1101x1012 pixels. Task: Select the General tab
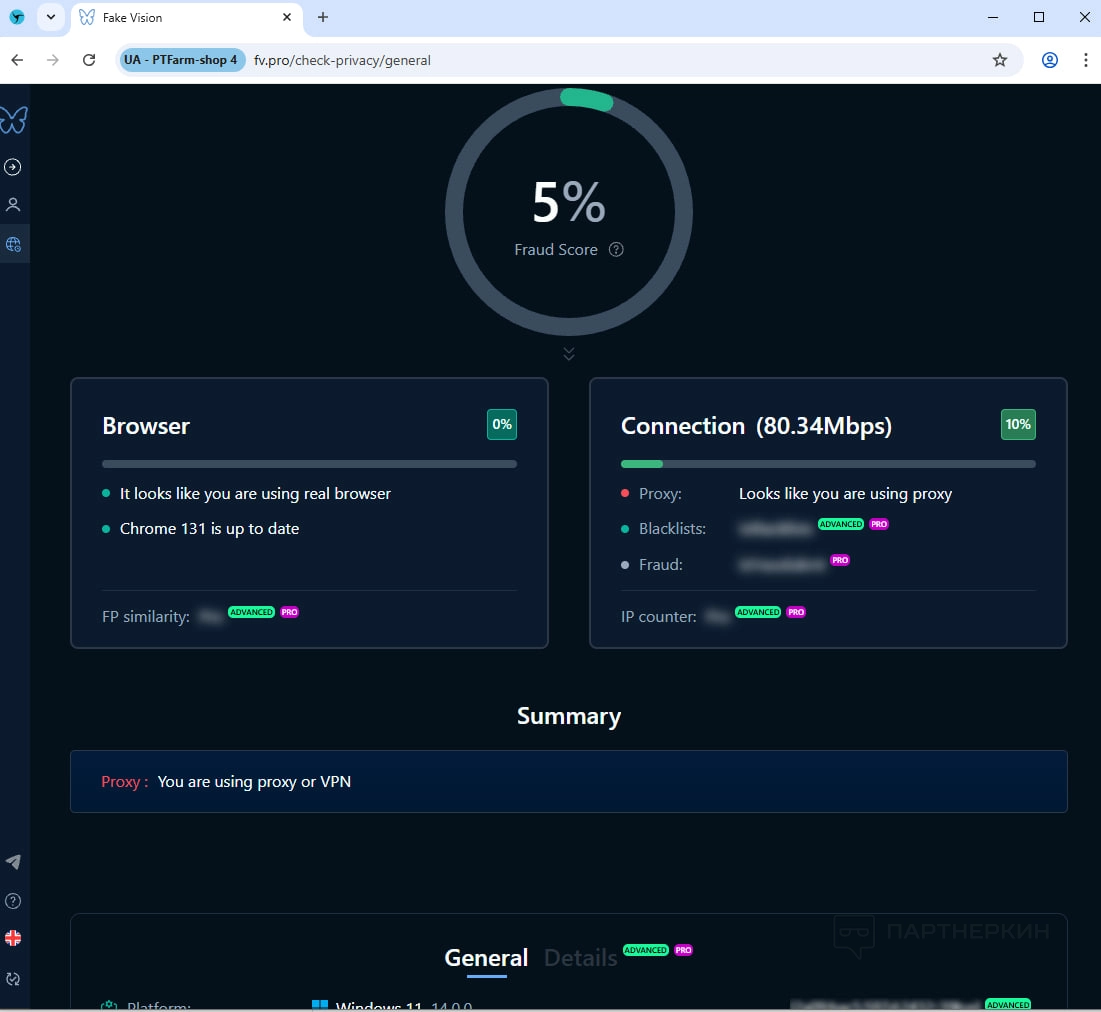point(486,958)
